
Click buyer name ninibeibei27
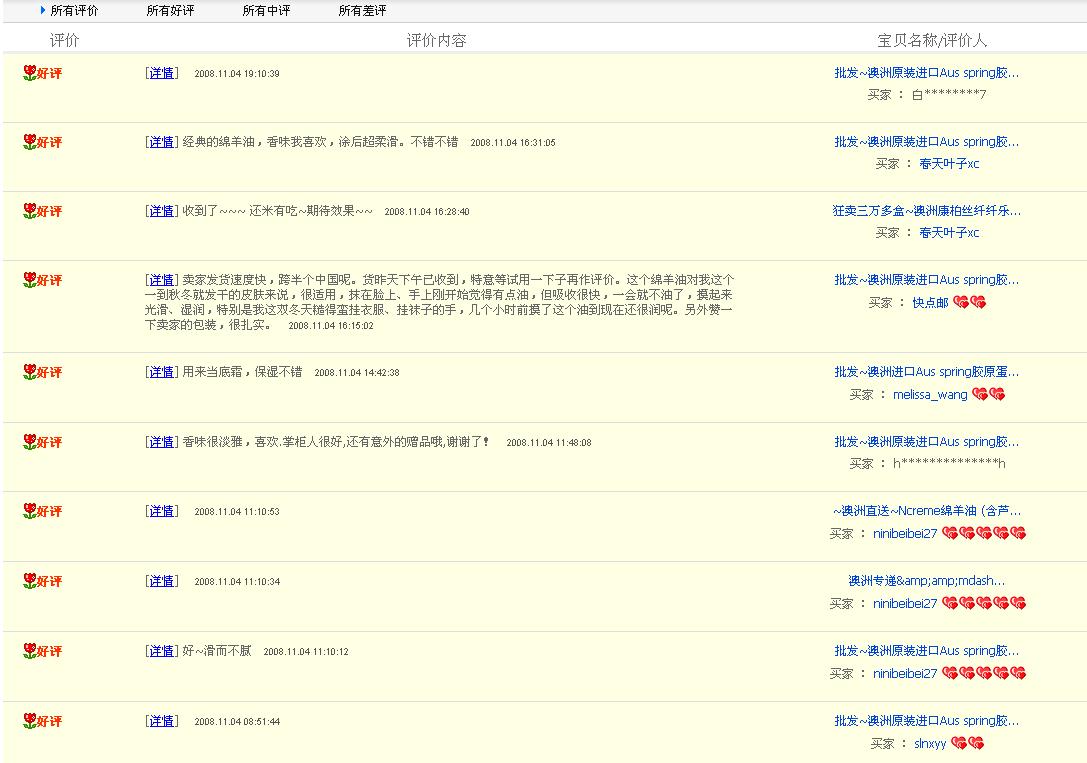pos(906,533)
